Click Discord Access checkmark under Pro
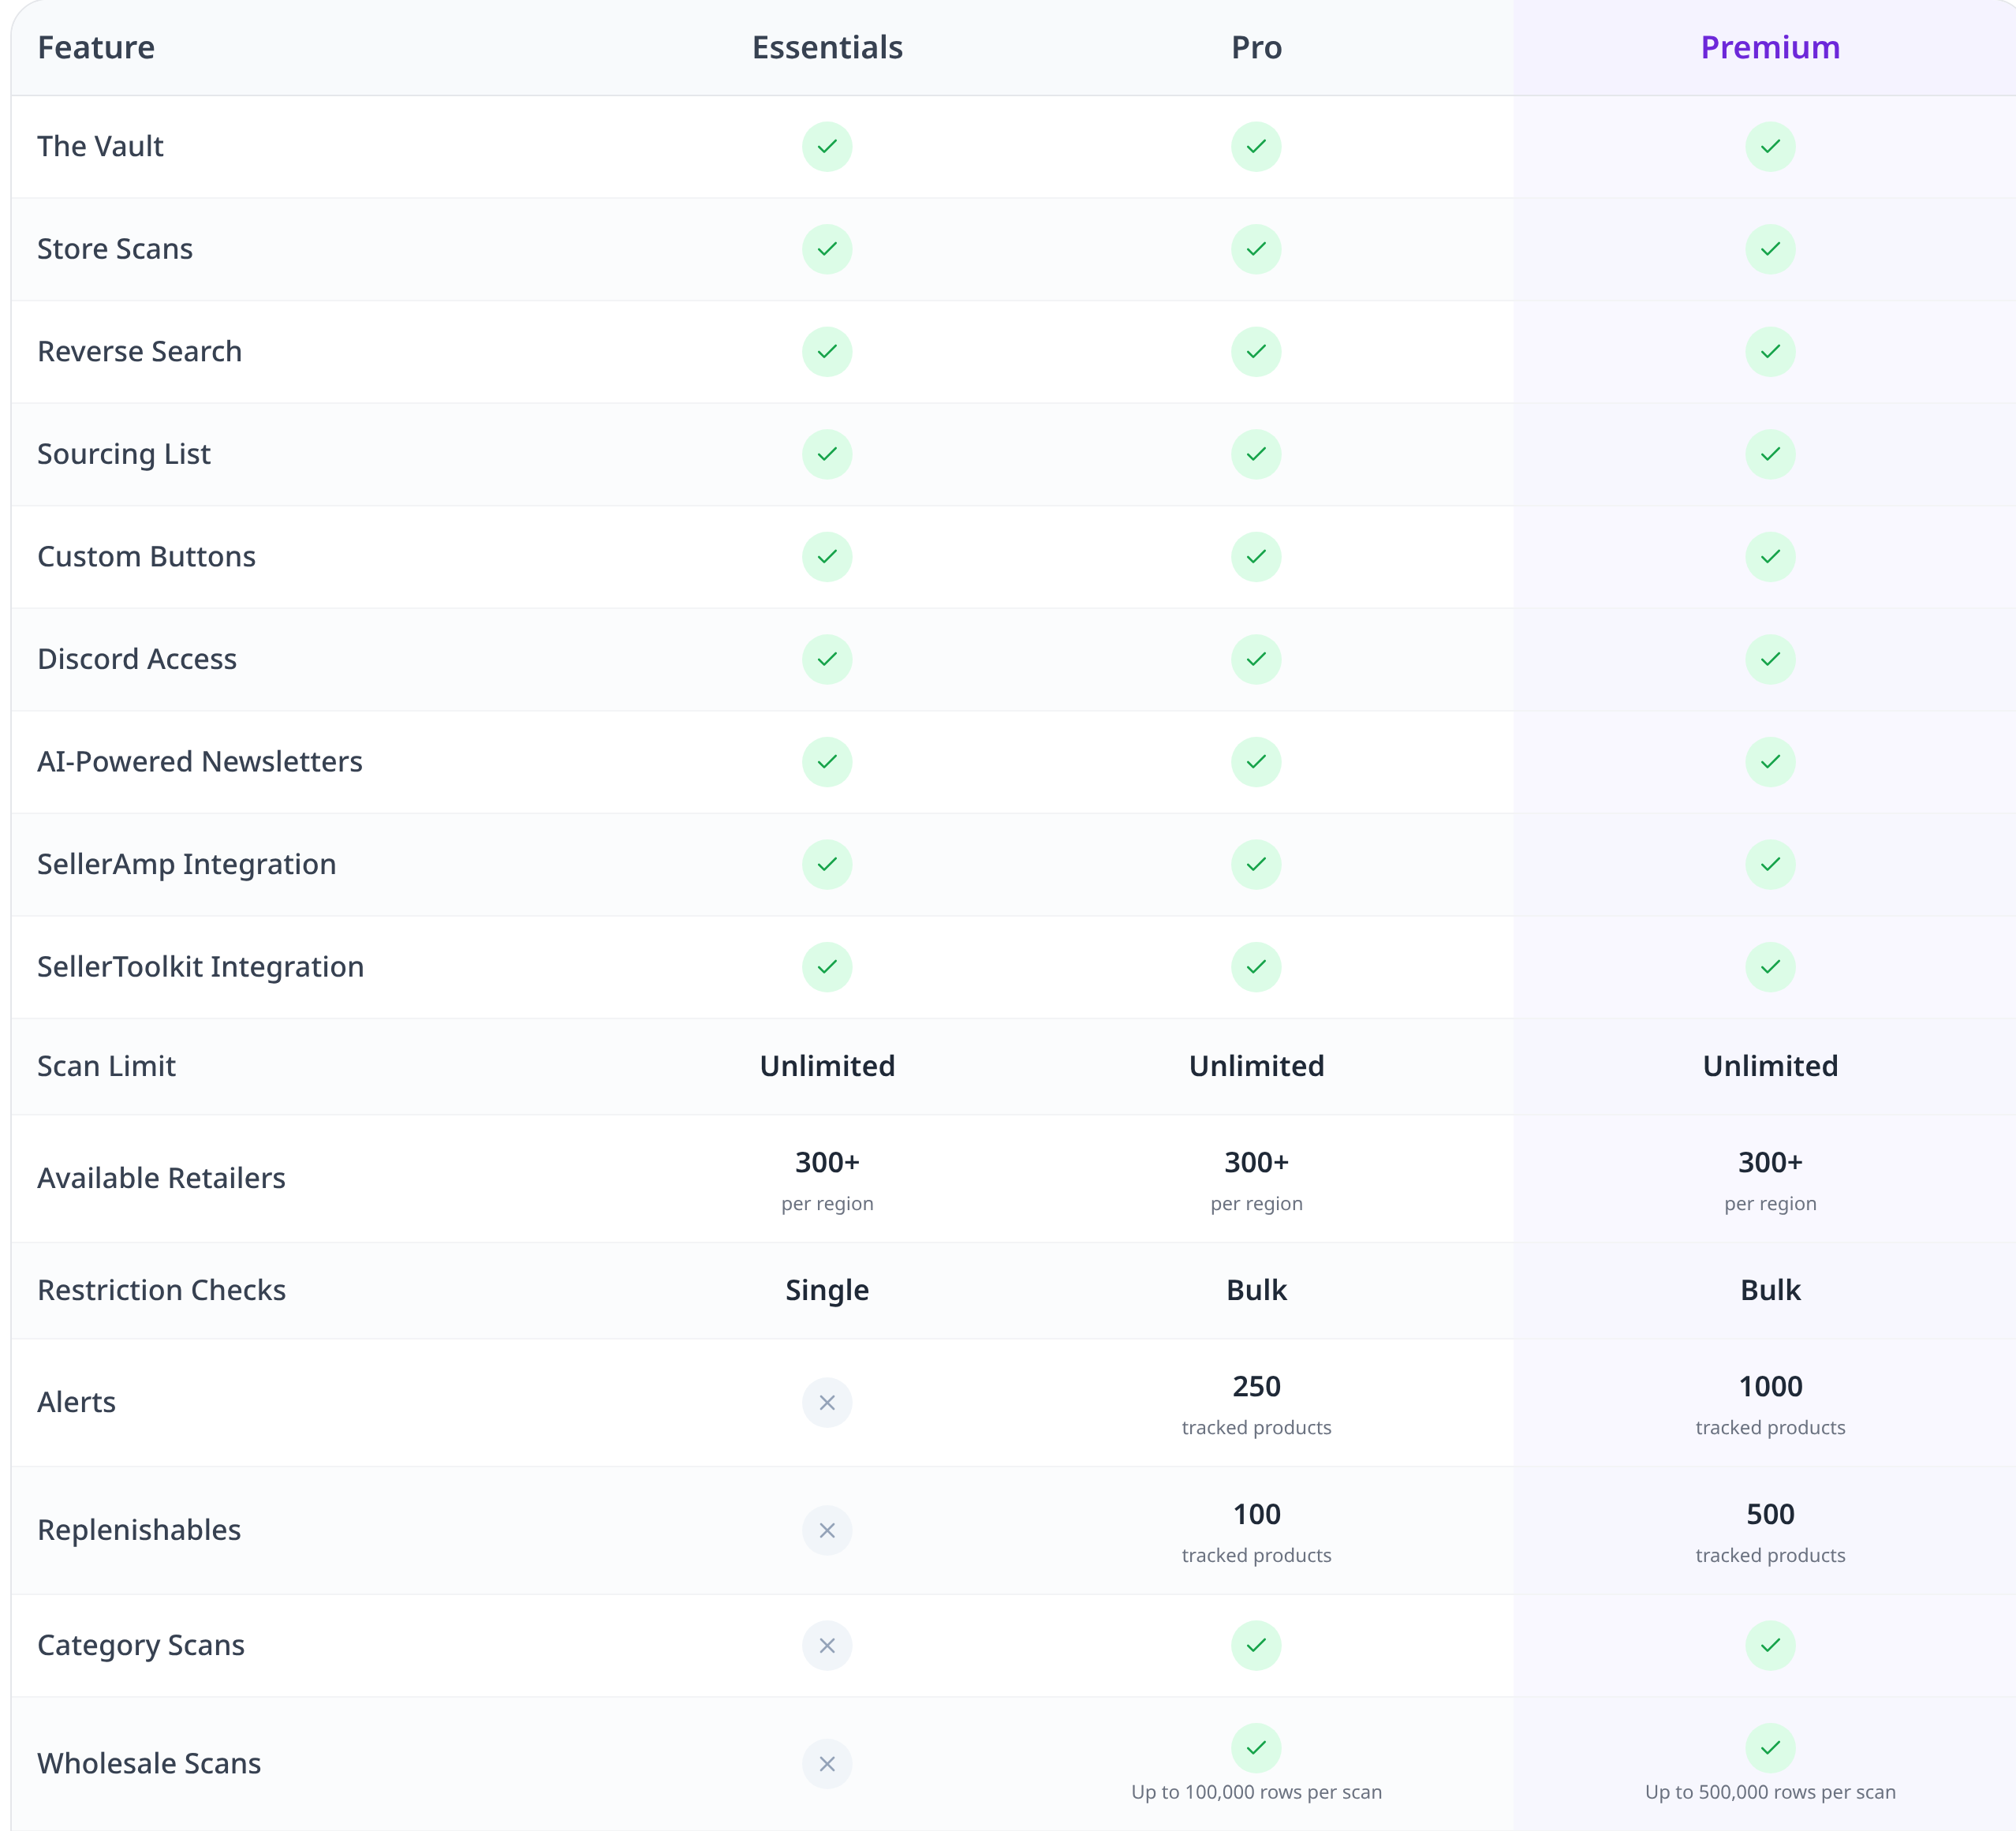Screen dimensions: 2016x1831 point(1256,659)
